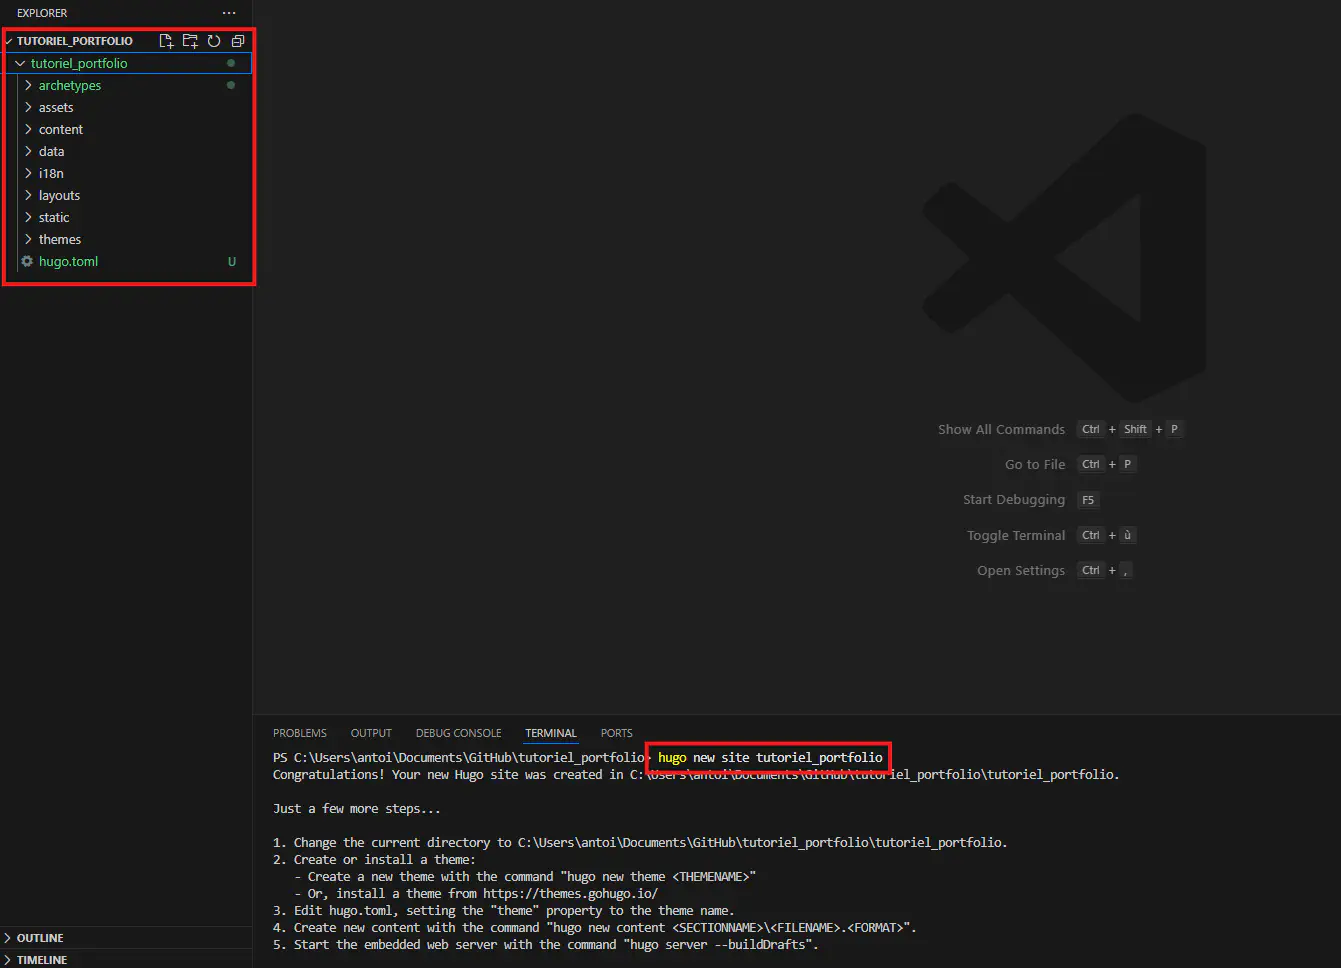
Task: Open the hugo.toml file
Action: [x=68, y=261]
